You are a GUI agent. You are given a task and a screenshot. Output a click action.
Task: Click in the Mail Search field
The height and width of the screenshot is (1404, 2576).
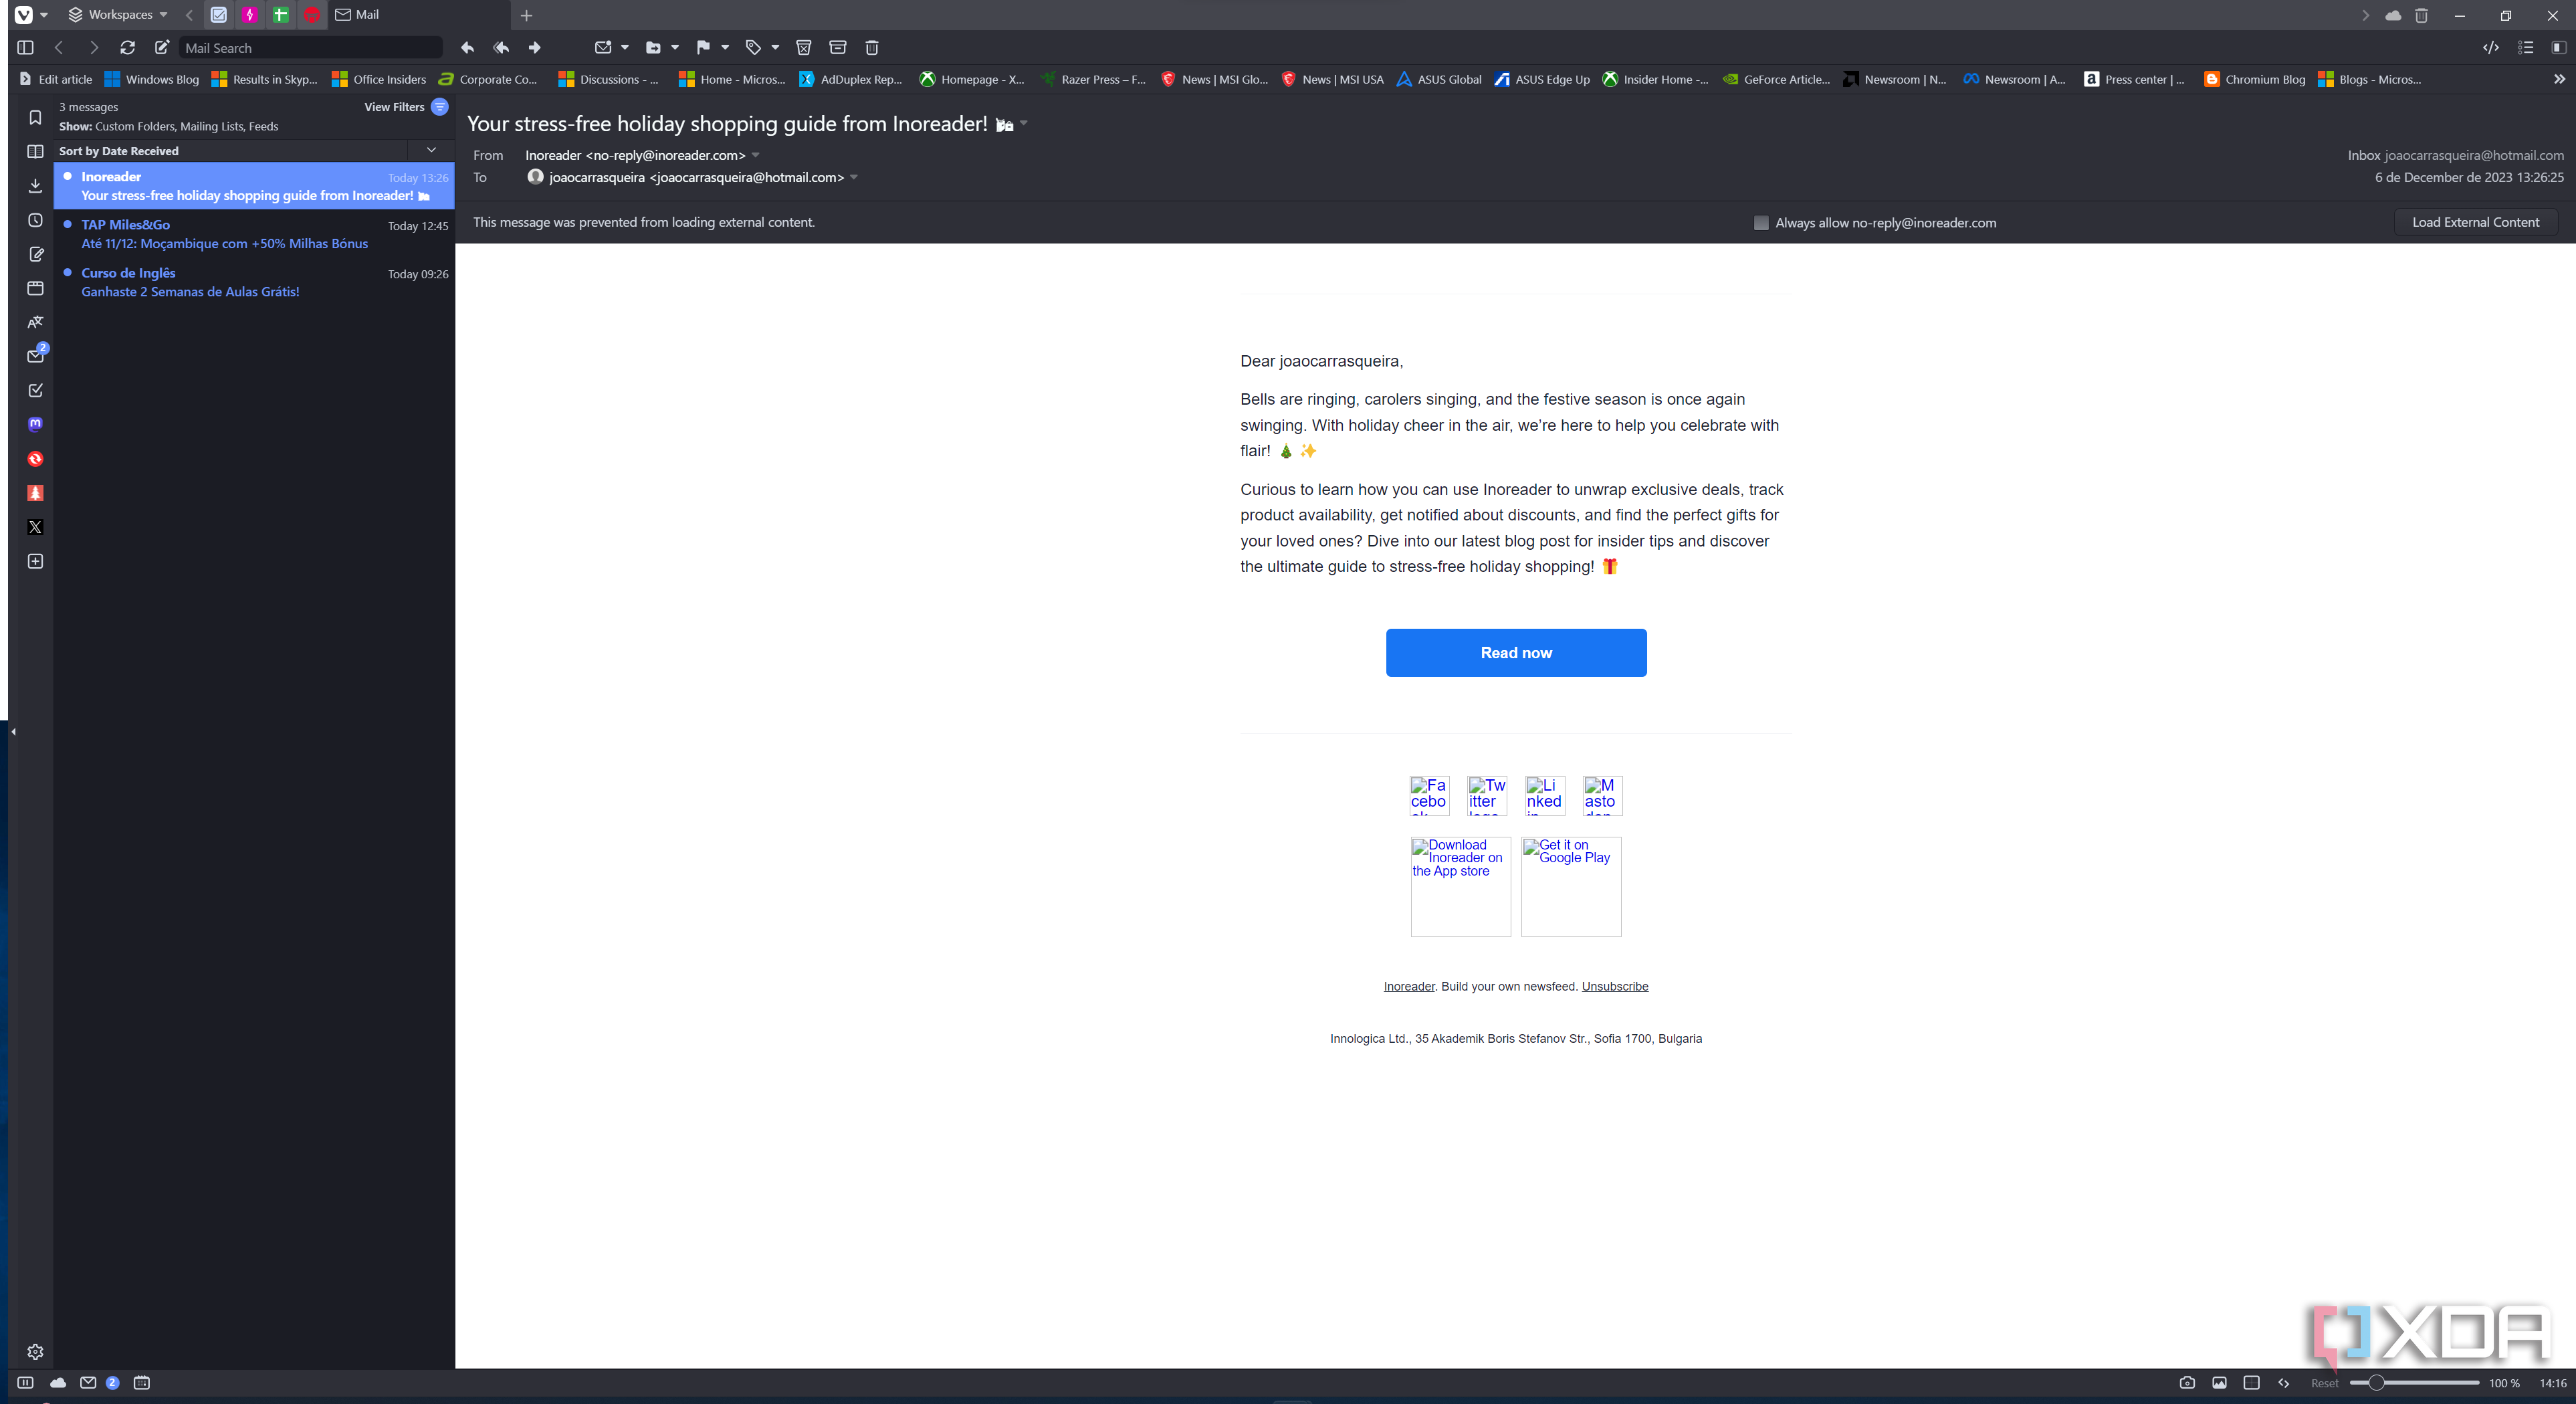pyautogui.click(x=310, y=48)
